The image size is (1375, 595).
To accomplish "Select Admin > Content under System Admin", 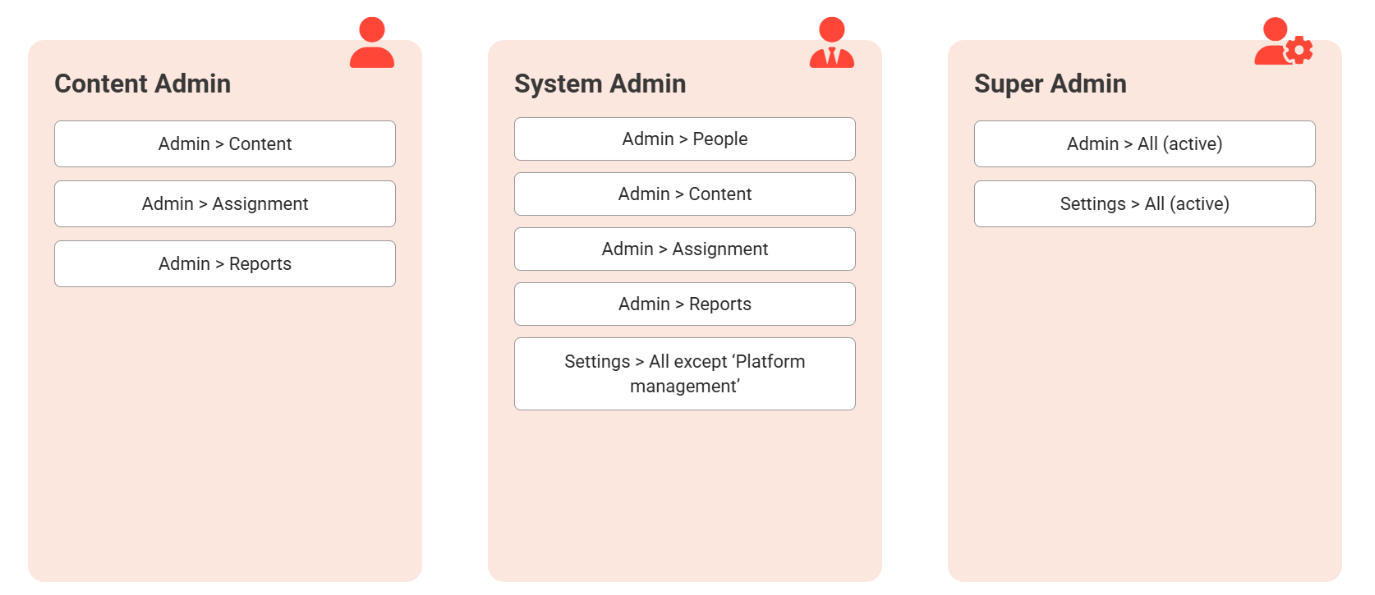I will click(x=685, y=194).
